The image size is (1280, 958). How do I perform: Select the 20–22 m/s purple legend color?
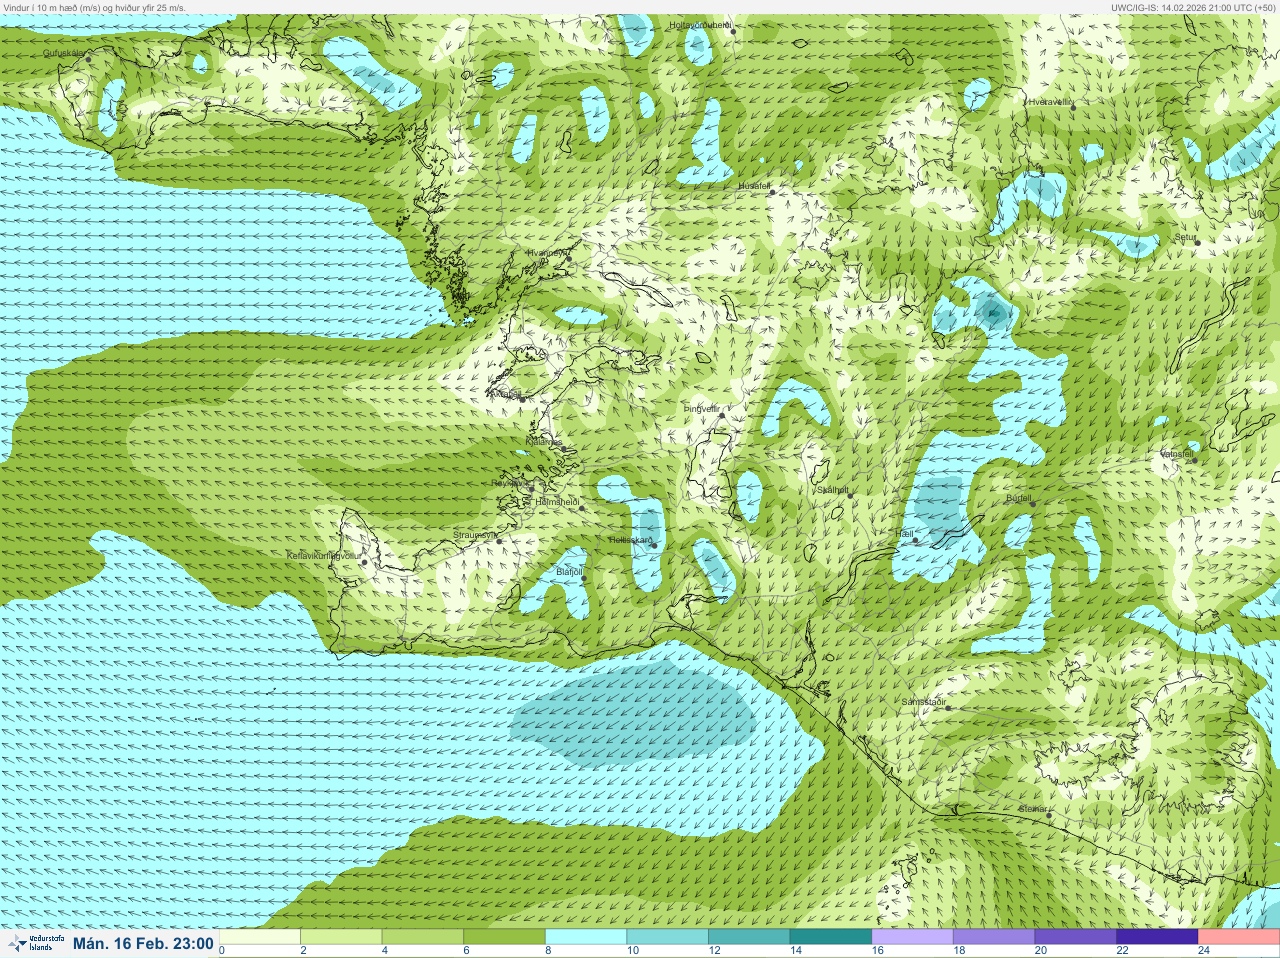pos(1076,937)
